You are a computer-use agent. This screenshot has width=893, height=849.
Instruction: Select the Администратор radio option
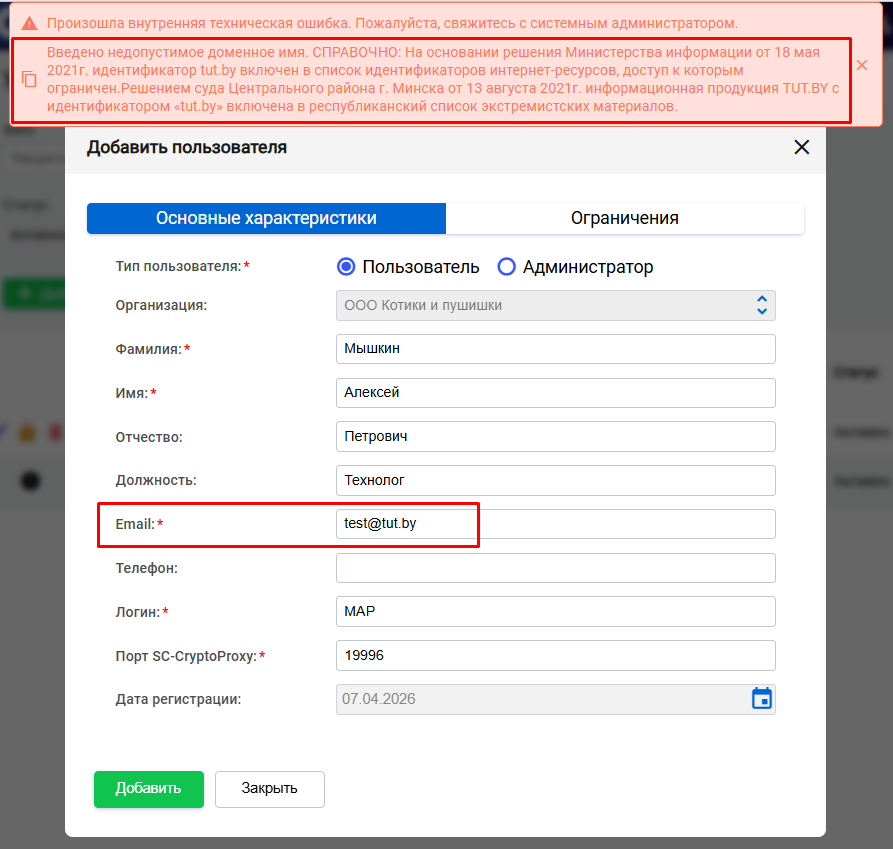tap(507, 267)
